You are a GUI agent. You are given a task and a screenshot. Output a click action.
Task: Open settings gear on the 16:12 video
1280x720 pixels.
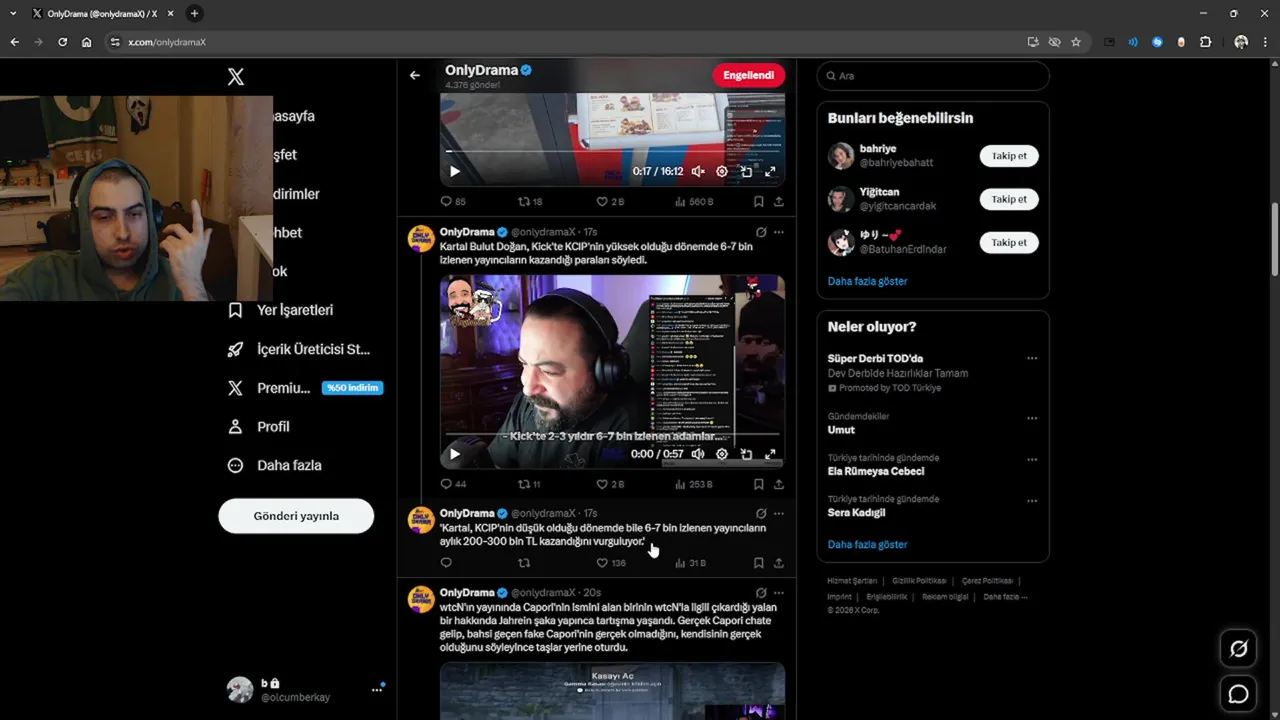pyautogui.click(x=722, y=172)
